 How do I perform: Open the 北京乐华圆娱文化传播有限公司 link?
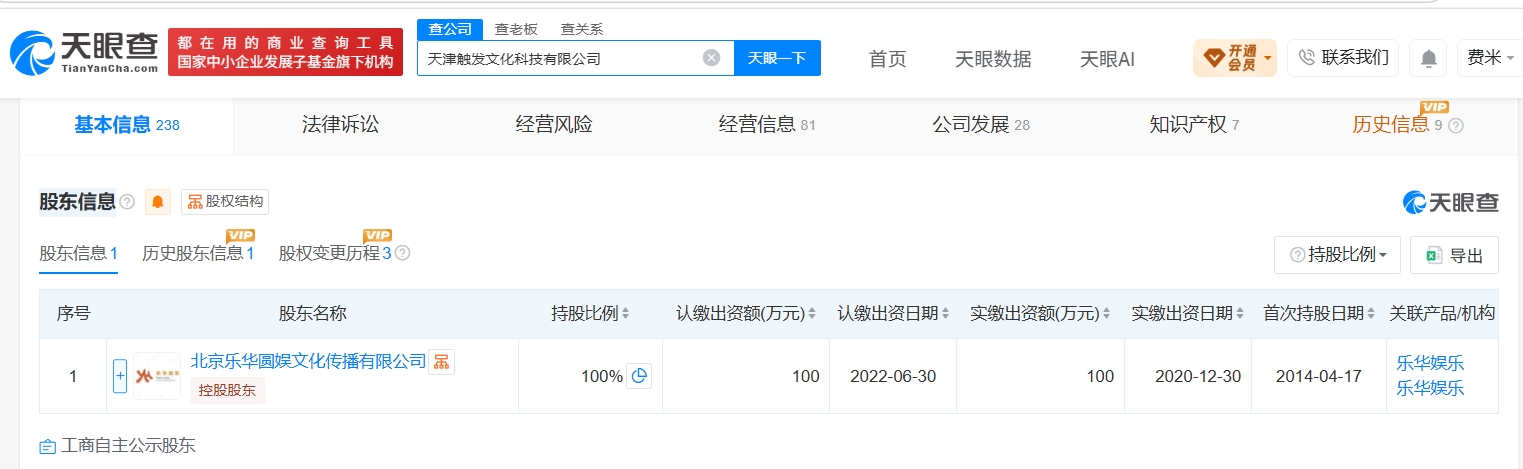[308, 361]
